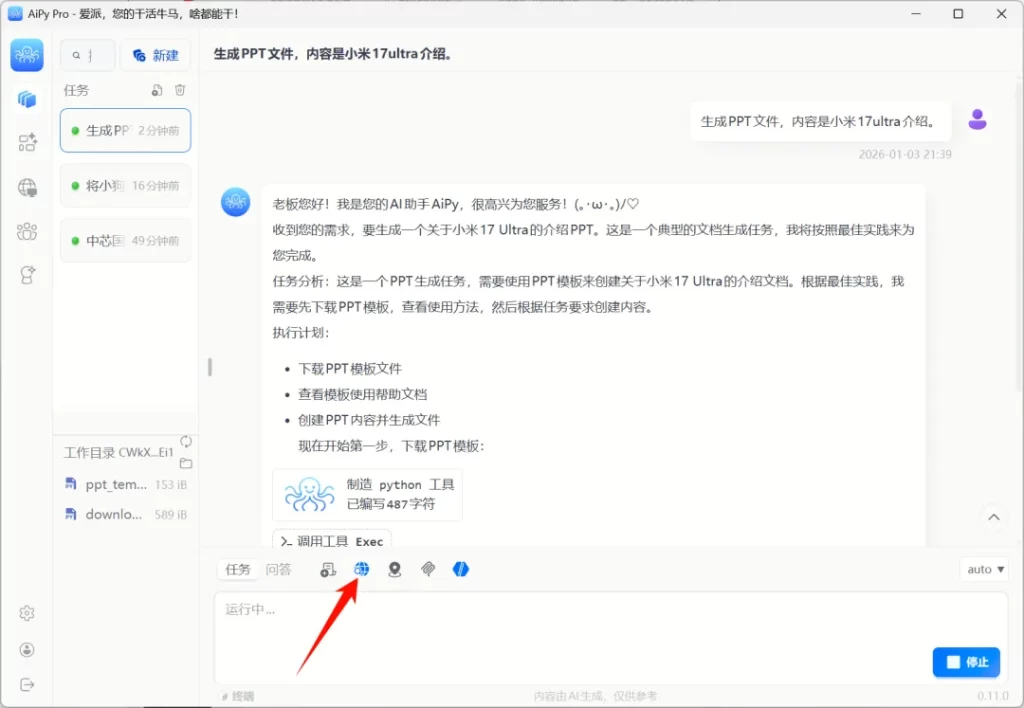Click the task search field
Screen dimensions: 1024x708
coord(88,55)
